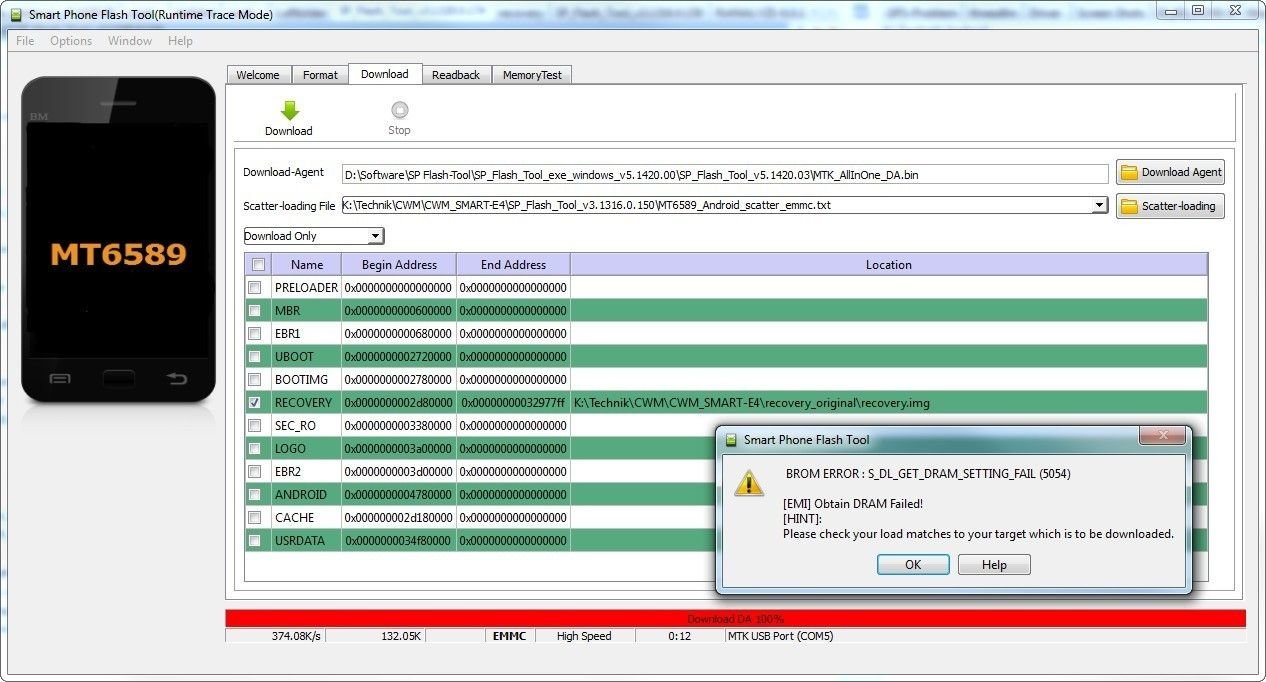The image size is (1266, 682).
Task: Select the Download tab
Action: [385, 74]
